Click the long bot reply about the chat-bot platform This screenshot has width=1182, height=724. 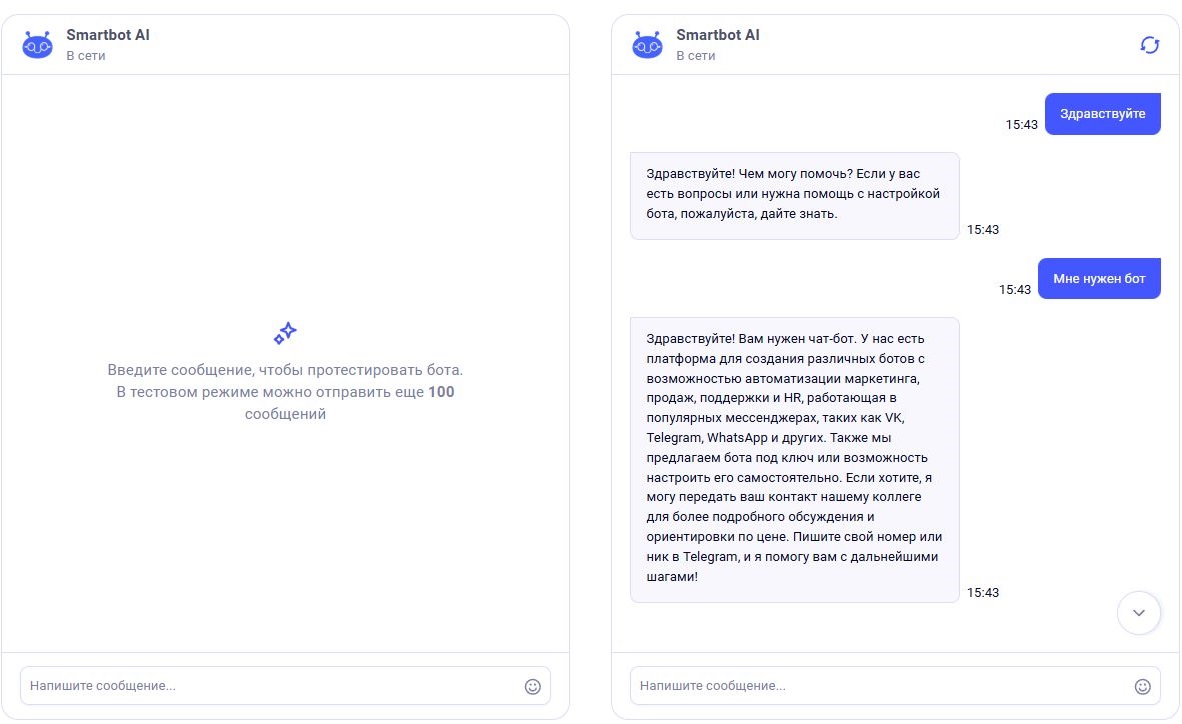[x=794, y=459]
